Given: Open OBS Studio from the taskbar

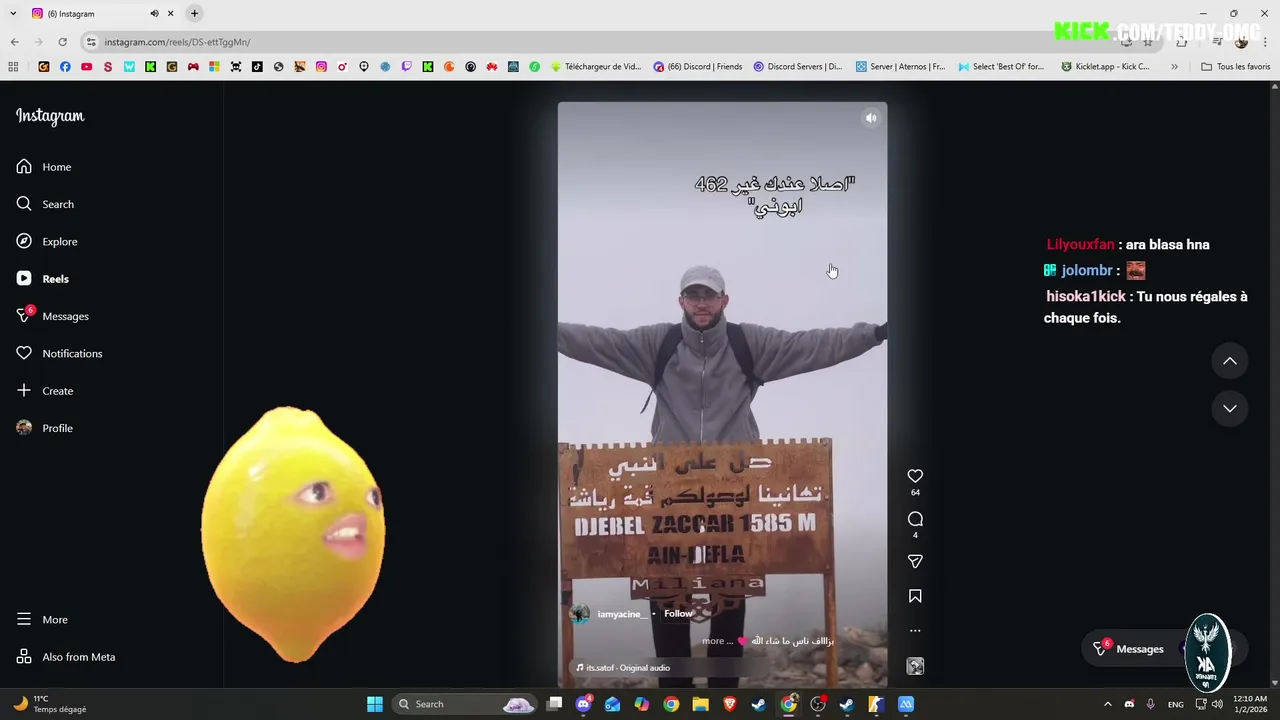Looking at the screenshot, I should point(818,704).
